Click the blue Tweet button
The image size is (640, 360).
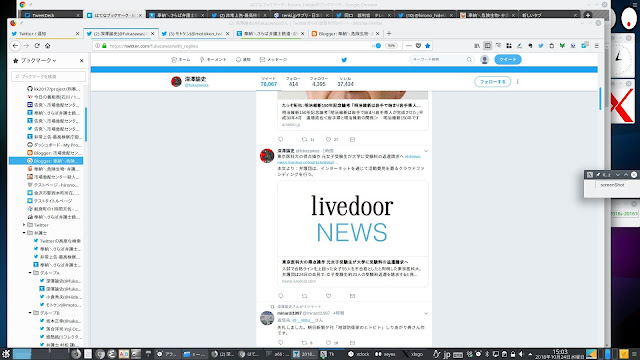point(508,60)
